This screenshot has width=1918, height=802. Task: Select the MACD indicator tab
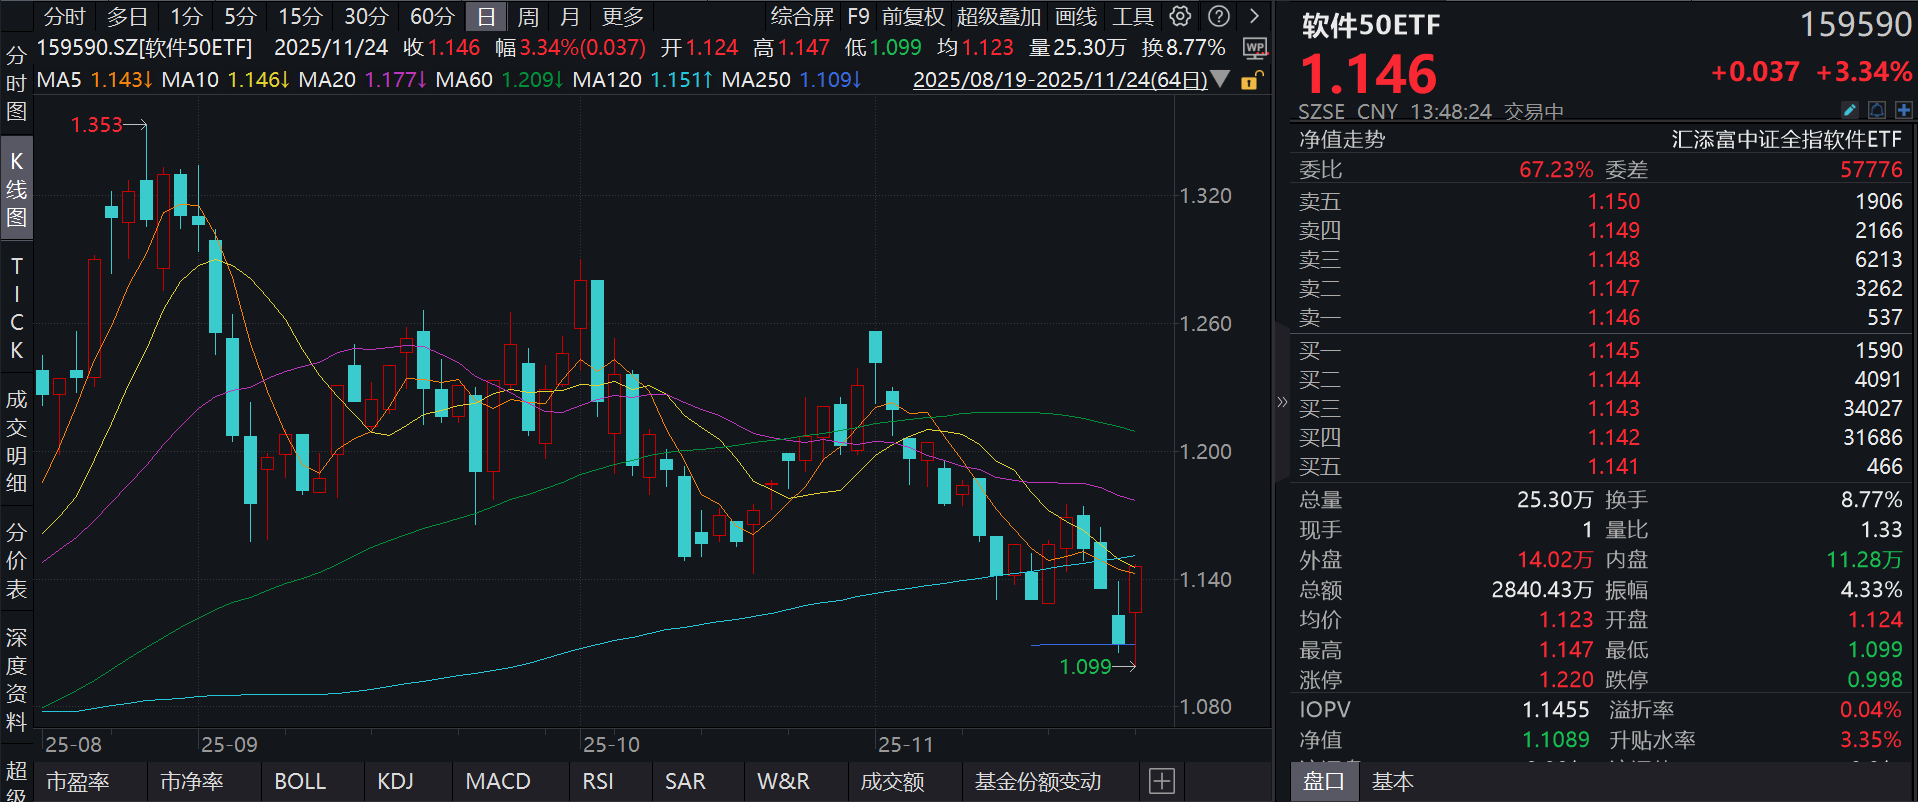pyautogui.click(x=498, y=781)
